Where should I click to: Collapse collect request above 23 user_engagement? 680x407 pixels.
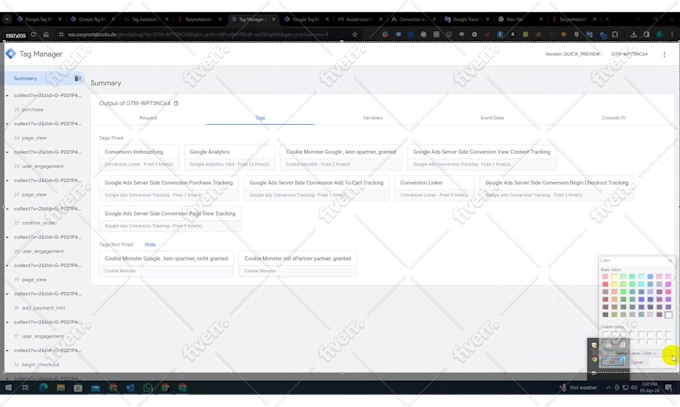tap(7, 152)
